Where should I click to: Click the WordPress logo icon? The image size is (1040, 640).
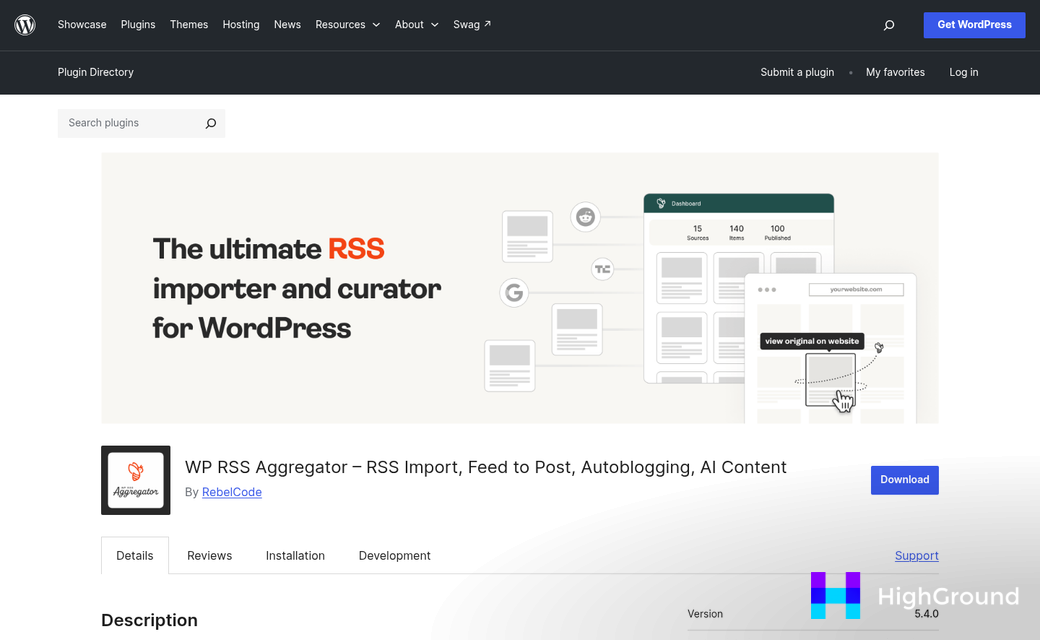[x=25, y=25]
